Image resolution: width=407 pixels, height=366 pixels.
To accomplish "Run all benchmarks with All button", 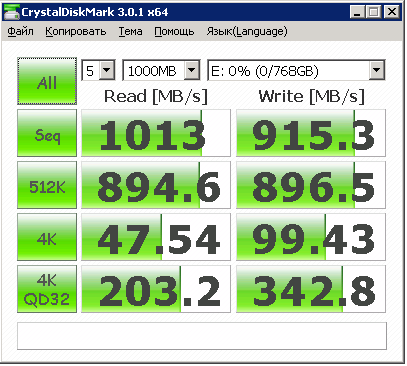I will [x=47, y=81].
